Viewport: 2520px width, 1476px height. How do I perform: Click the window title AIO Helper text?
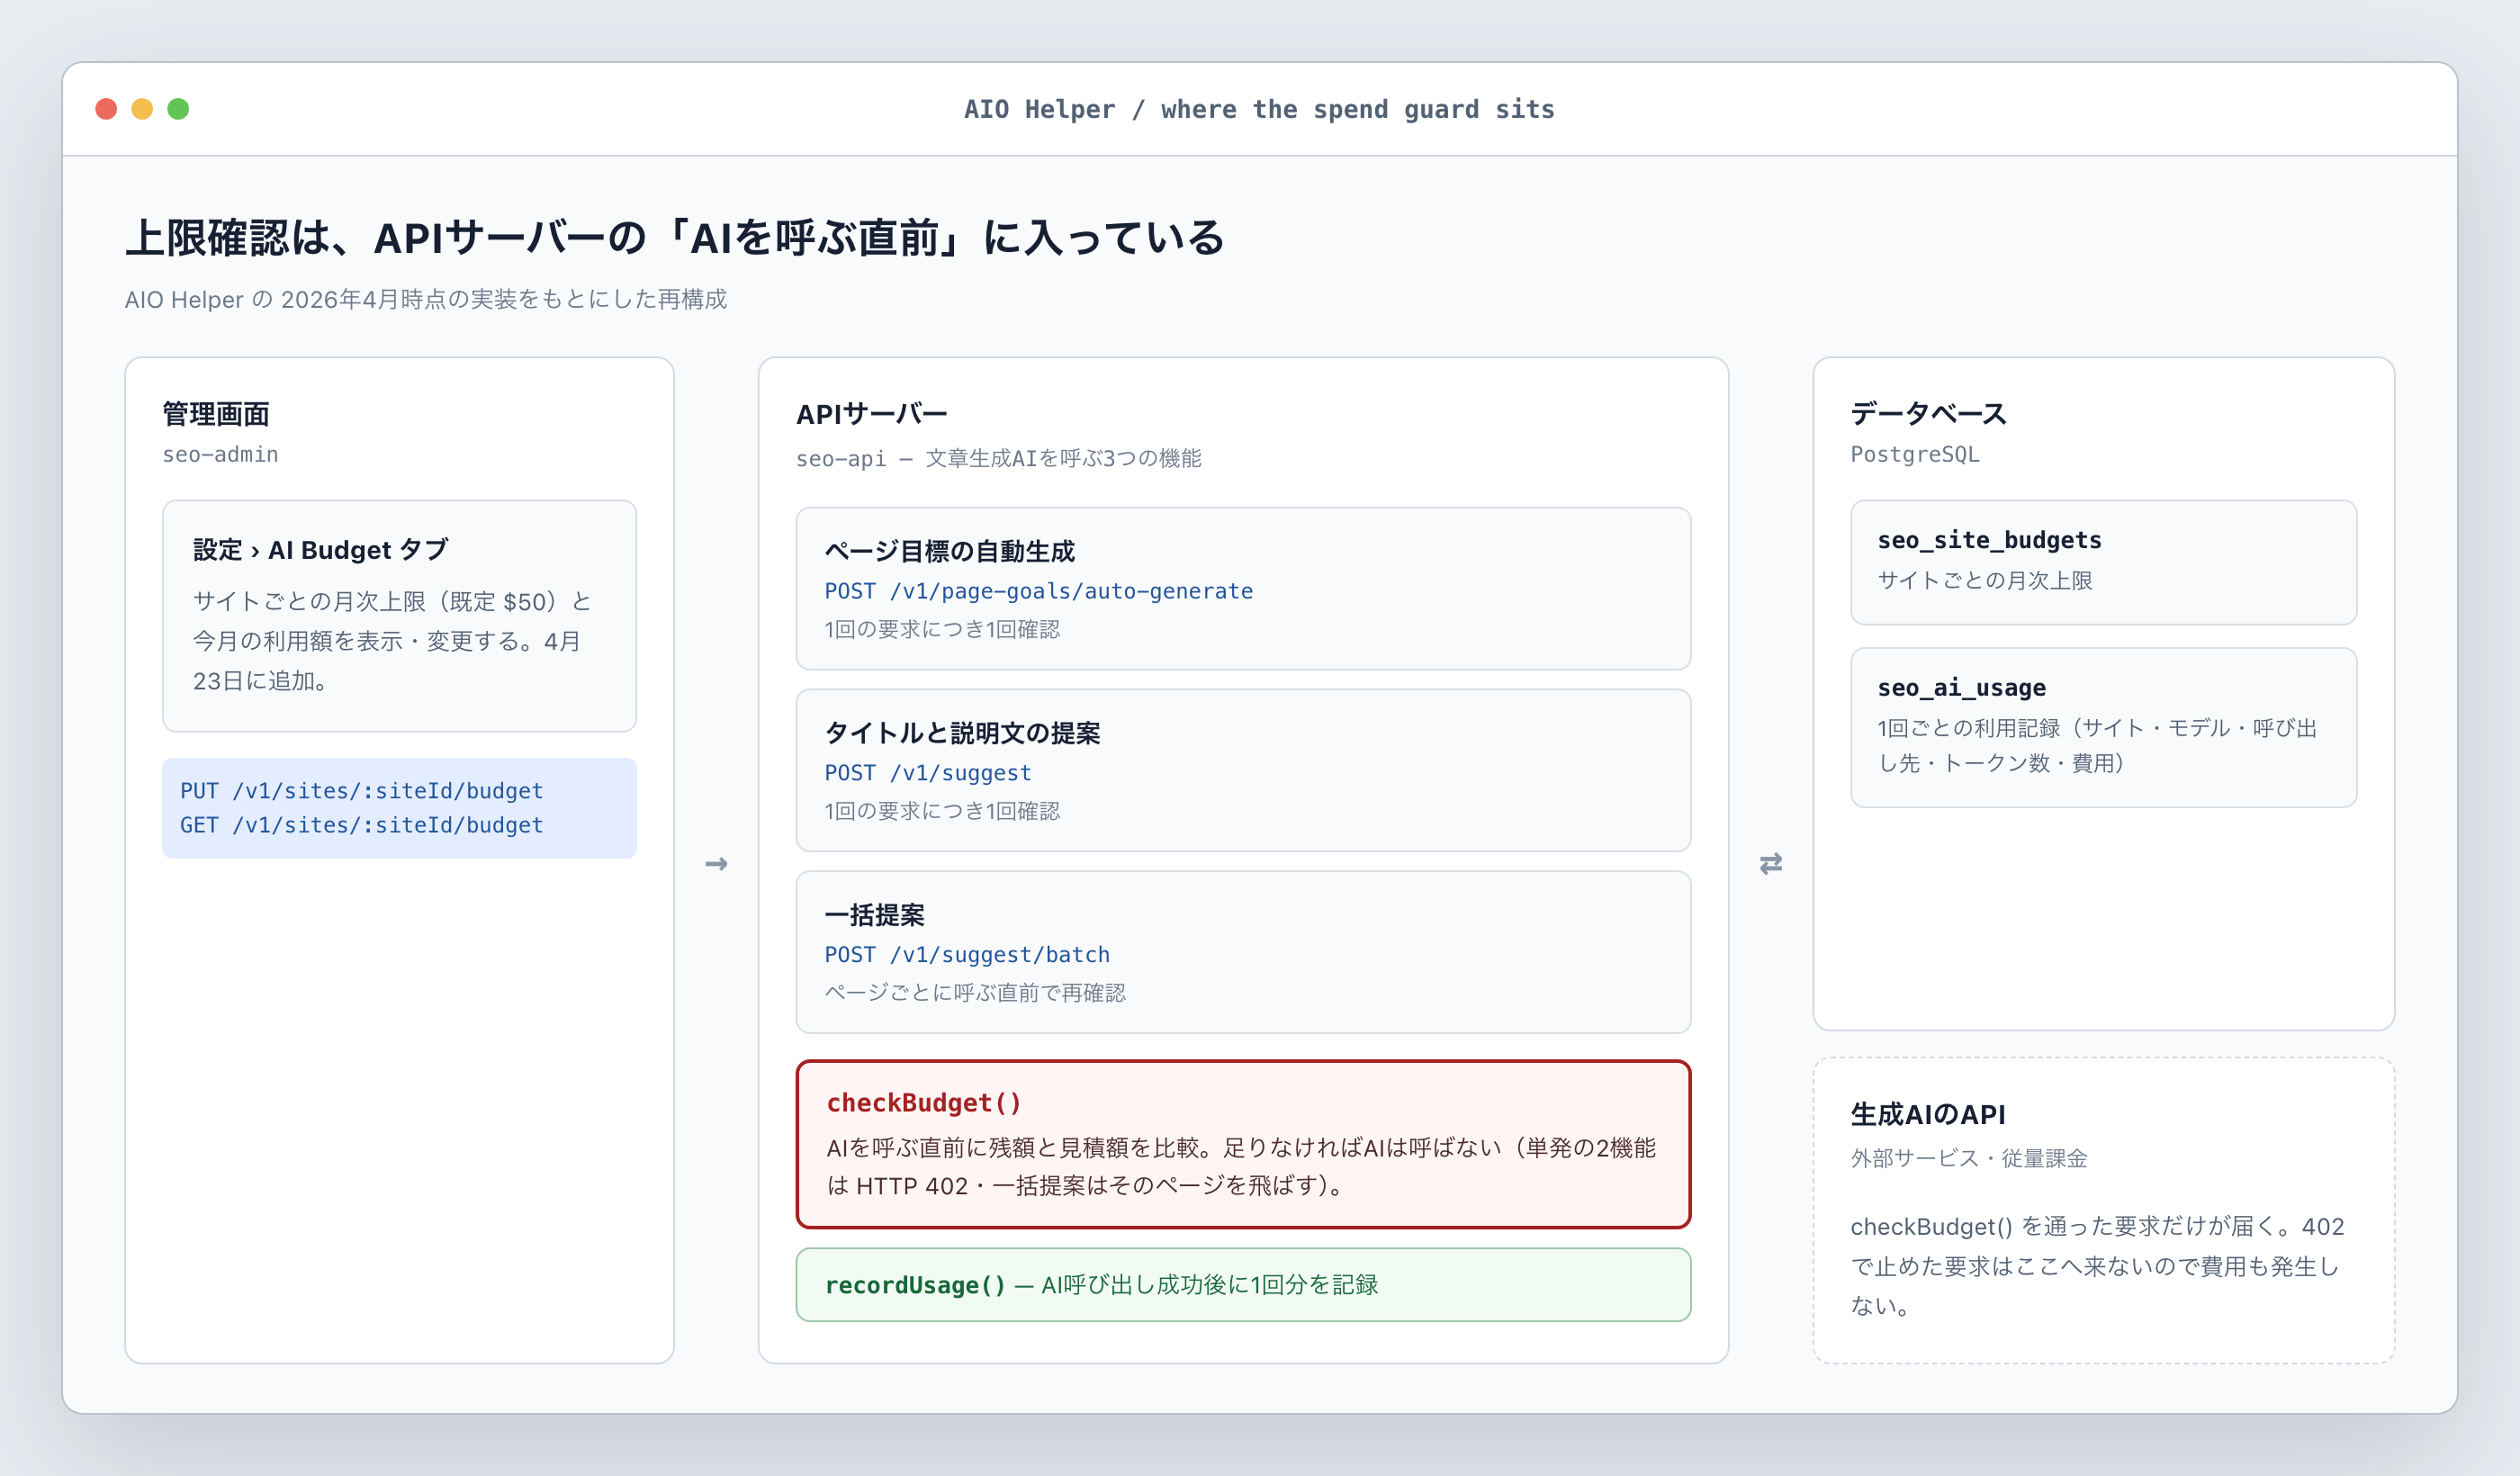(x=1259, y=109)
